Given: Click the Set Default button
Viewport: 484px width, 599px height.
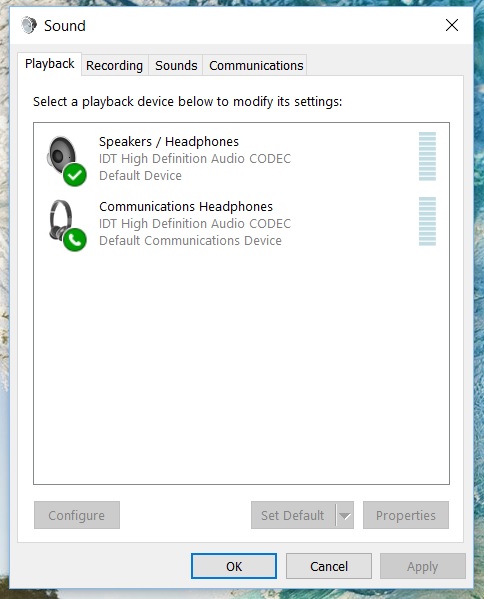Looking at the screenshot, I should click(x=293, y=515).
